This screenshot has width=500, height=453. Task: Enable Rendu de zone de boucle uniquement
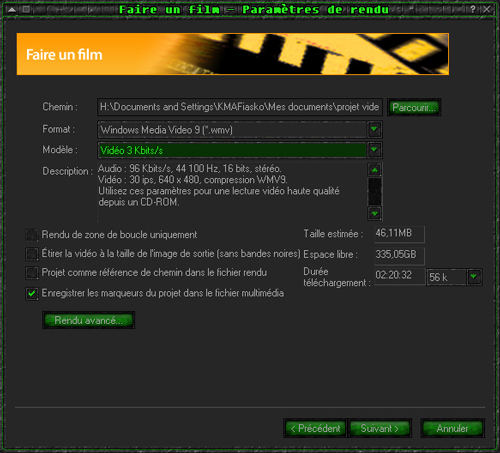[x=32, y=235]
